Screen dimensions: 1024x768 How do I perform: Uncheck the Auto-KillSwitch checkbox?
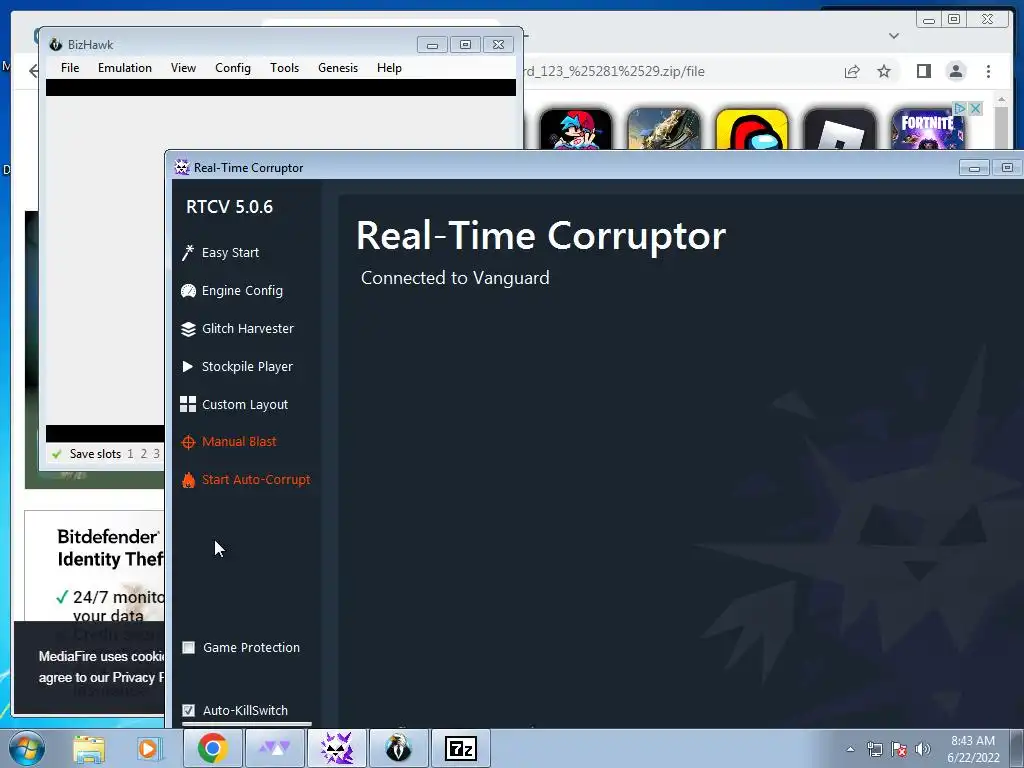[189, 710]
